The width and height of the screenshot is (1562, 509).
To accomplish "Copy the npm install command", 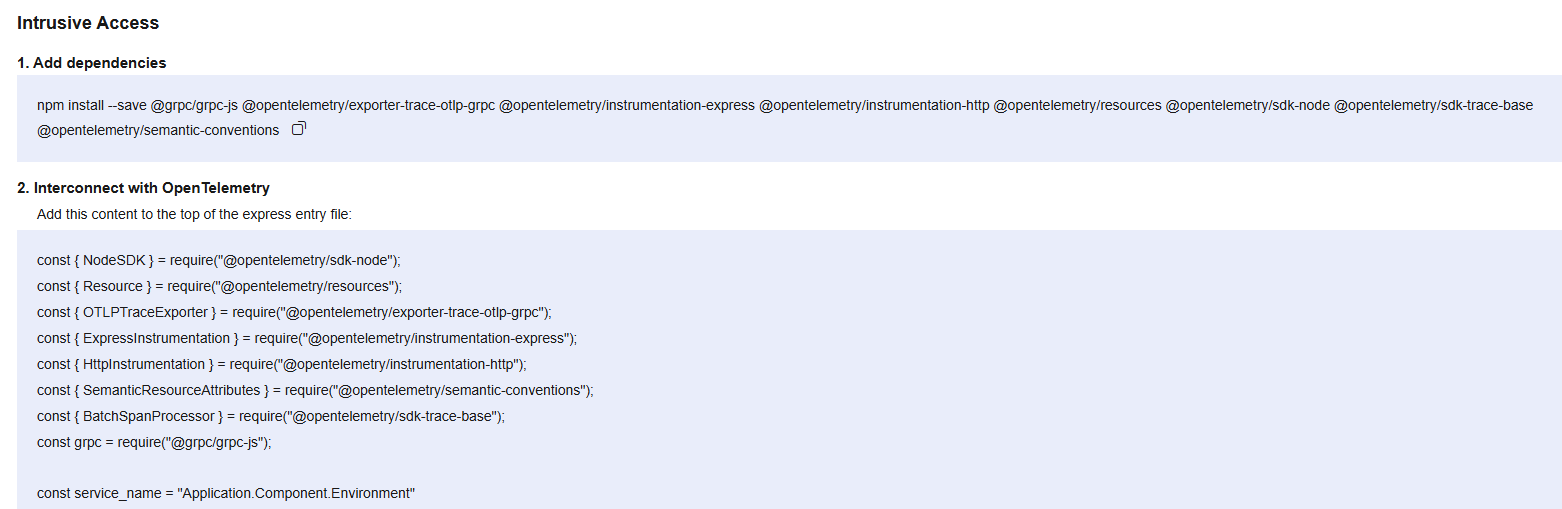I will 298,129.
